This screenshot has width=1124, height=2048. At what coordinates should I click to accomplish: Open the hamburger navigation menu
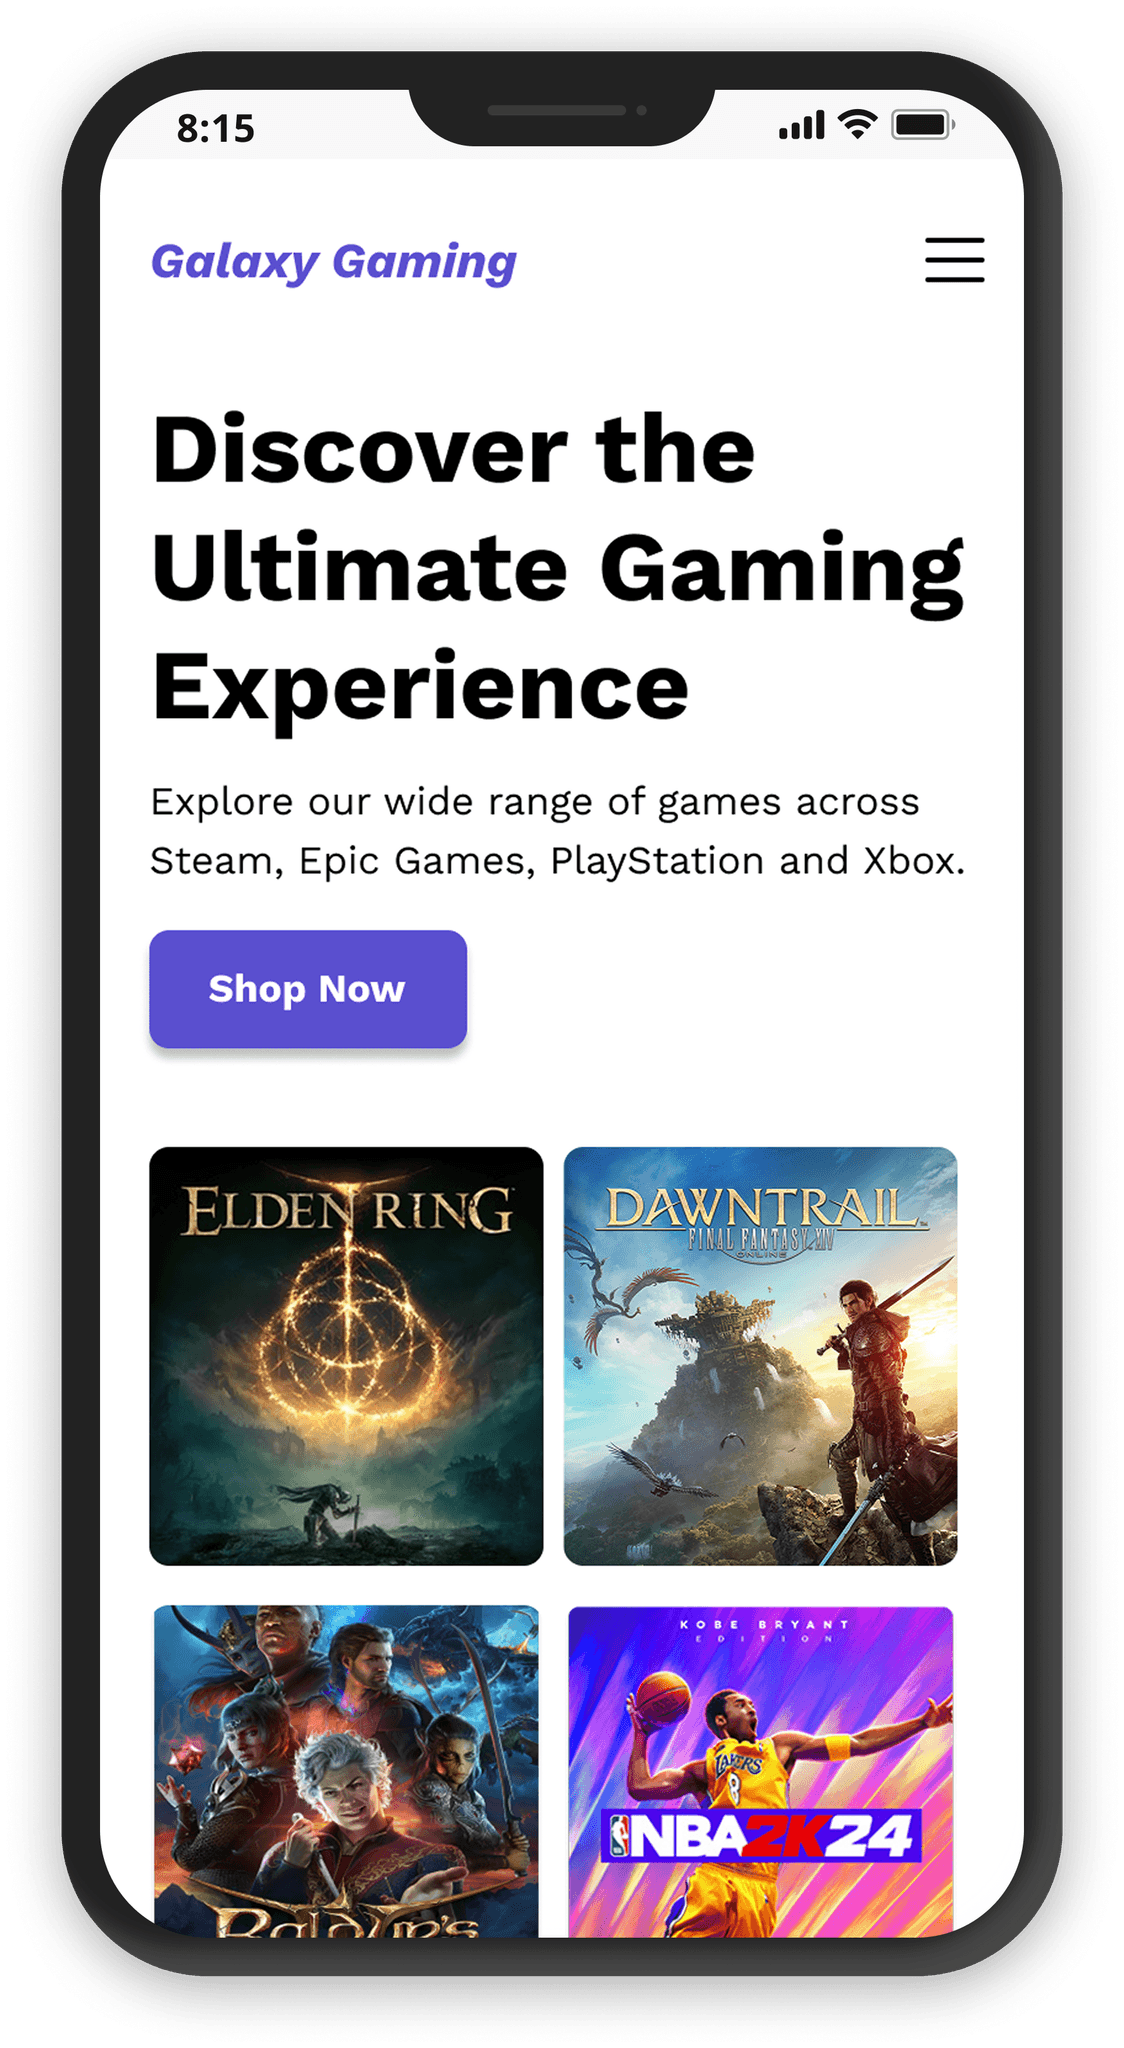(954, 260)
